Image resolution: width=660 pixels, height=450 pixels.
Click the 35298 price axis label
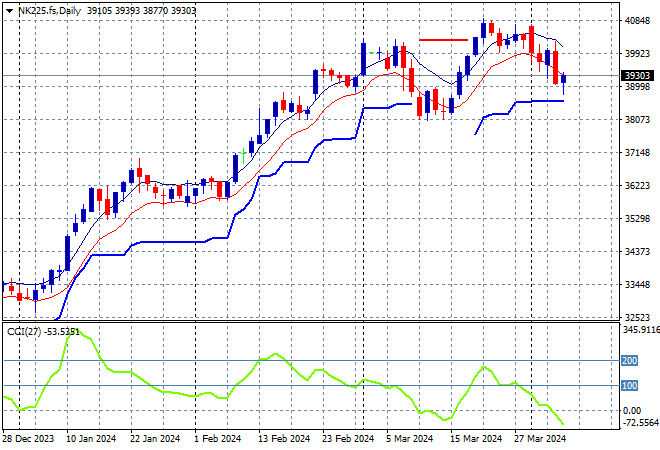[x=637, y=218]
